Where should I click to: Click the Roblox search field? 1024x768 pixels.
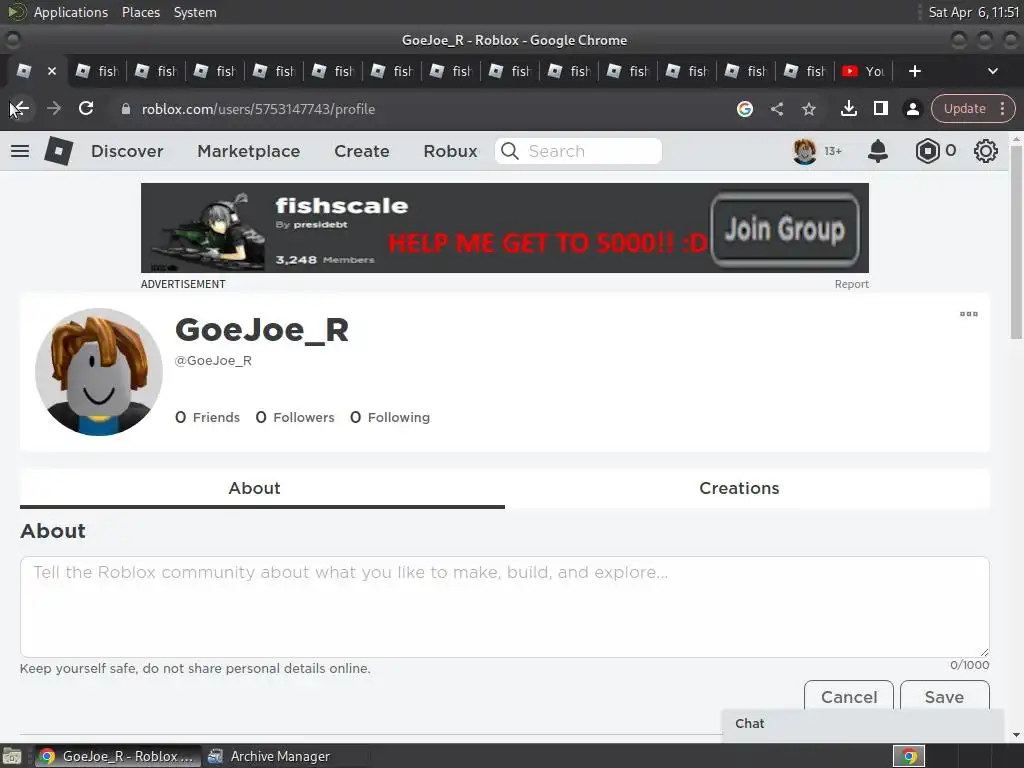coord(579,151)
